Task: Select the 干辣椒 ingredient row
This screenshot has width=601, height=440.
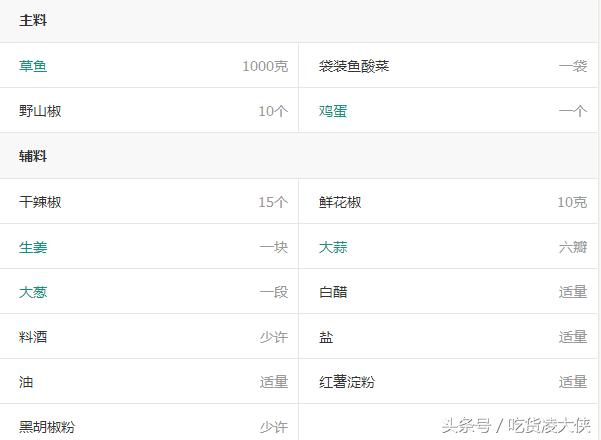Action: (x=40, y=202)
